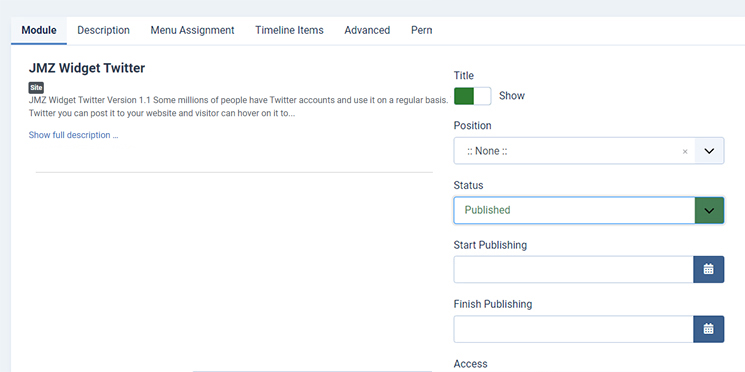Click the Status label
745x372 pixels.
tap(468, 185)
